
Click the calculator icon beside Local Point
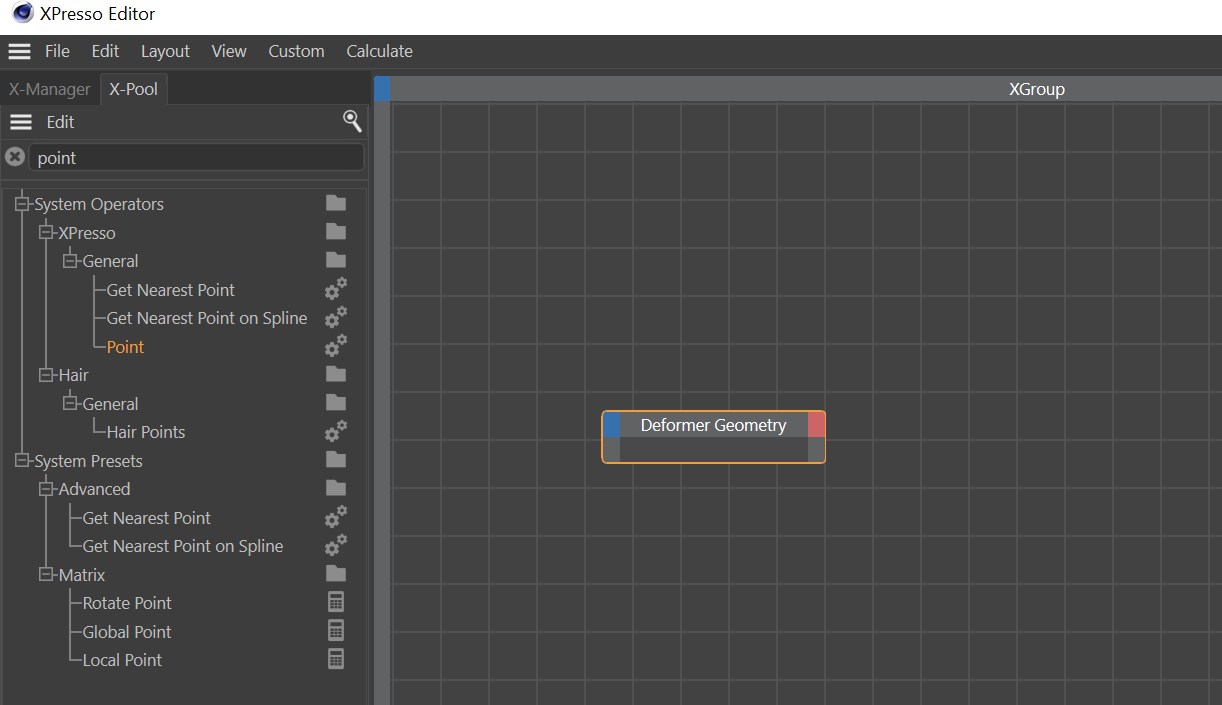(336, 660)
